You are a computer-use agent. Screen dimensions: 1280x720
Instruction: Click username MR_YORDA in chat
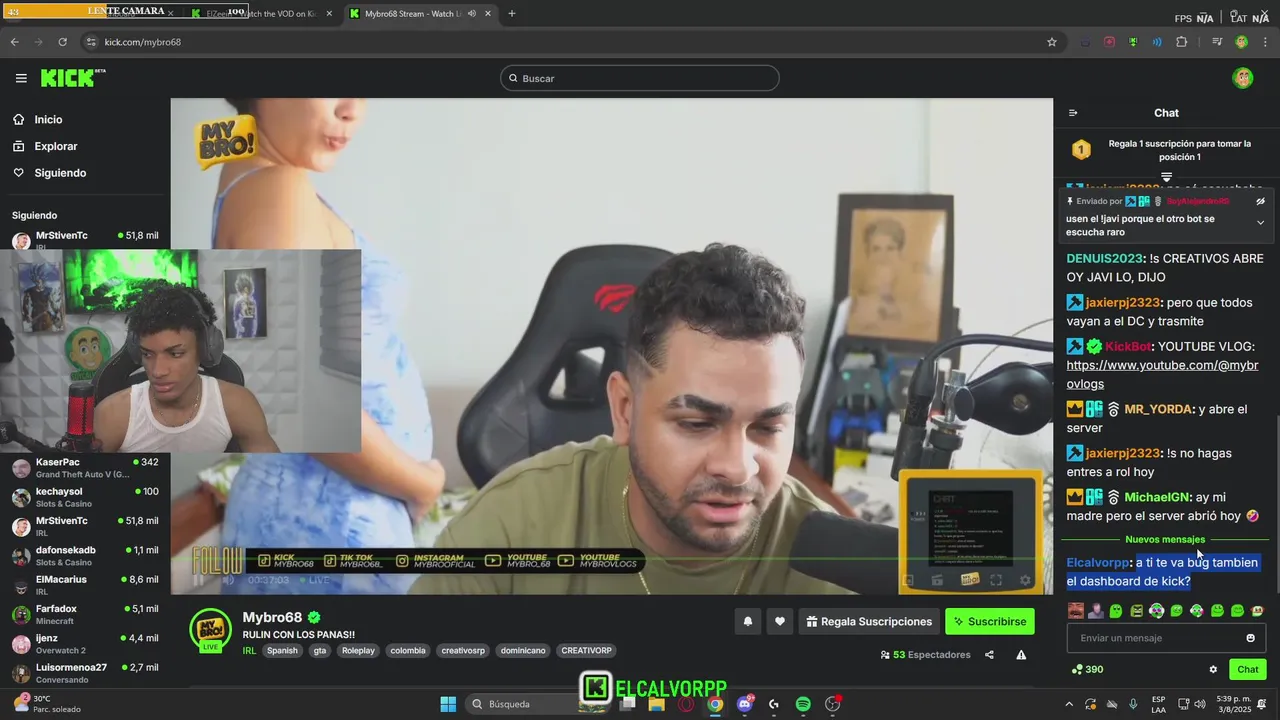tap(1158, 409)
